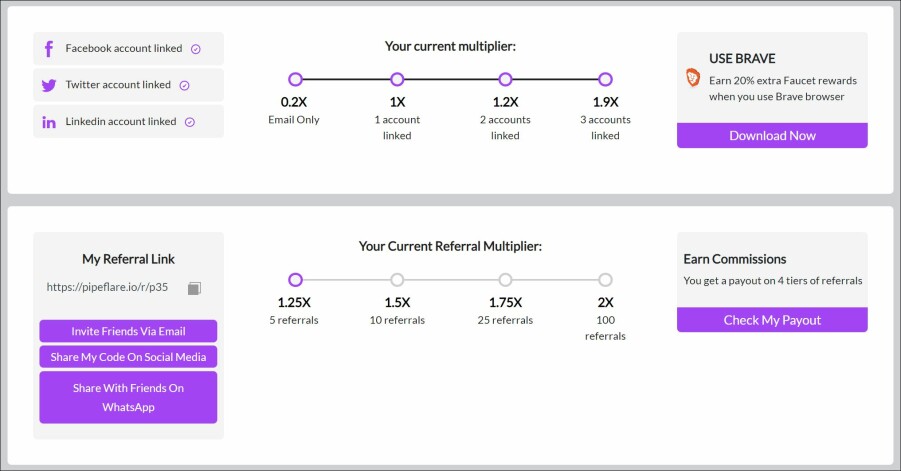Copy referral link with the copy icon
This screenshot has height=471, width=901.
coord(194,288)
